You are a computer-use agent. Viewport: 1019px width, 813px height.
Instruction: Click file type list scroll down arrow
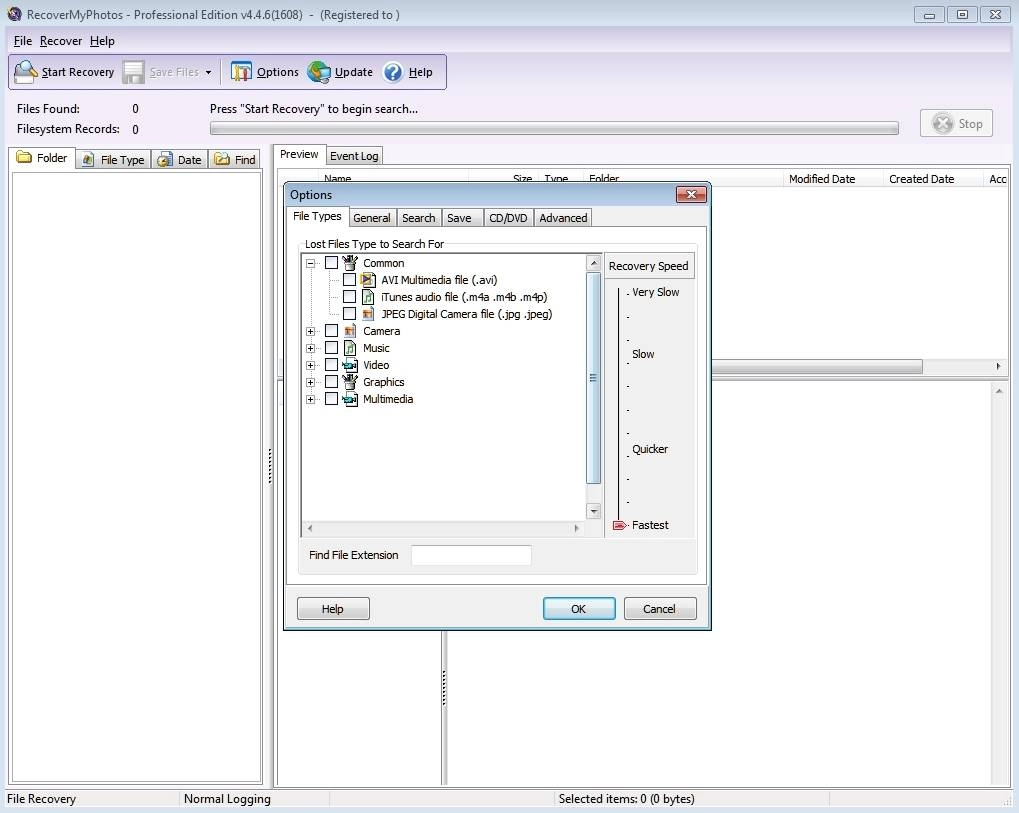point(593,511)
